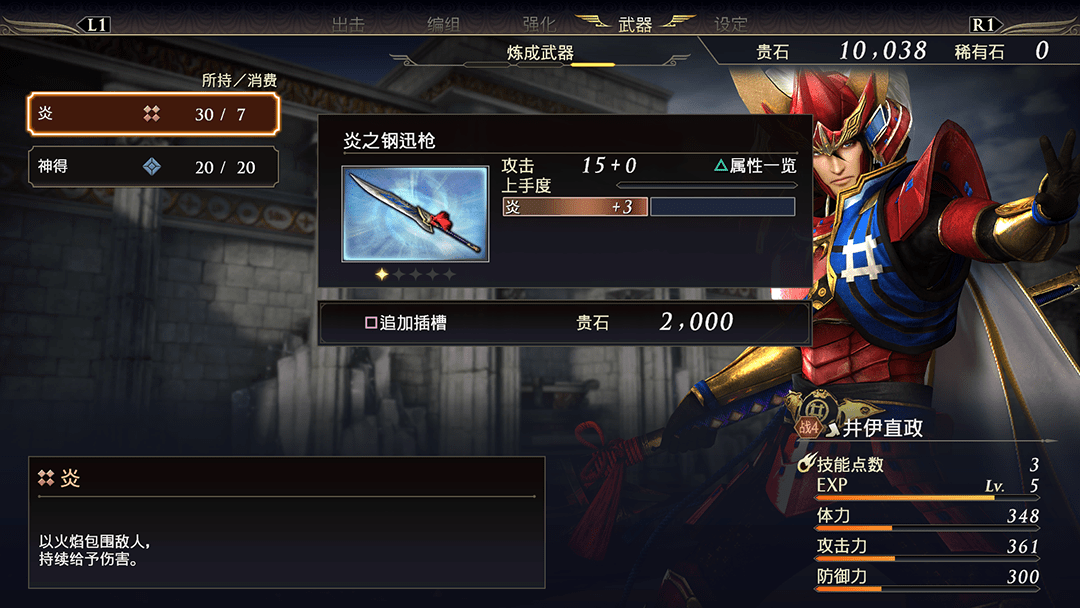Select the flame element icon in 炎 row
Viewport: 1080px width, 608px height.
tap(152, 114)
